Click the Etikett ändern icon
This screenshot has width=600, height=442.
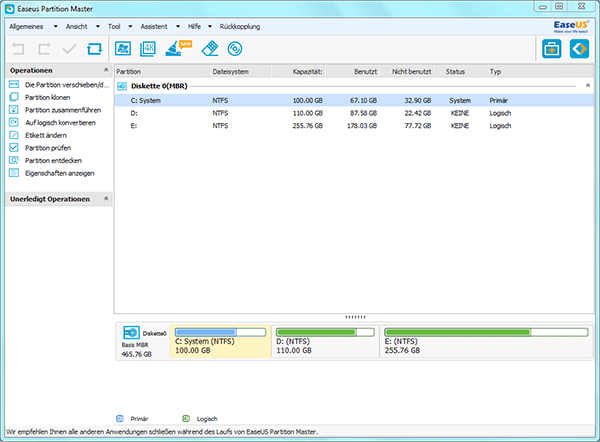pyautogui.click(x=14, y=135)
